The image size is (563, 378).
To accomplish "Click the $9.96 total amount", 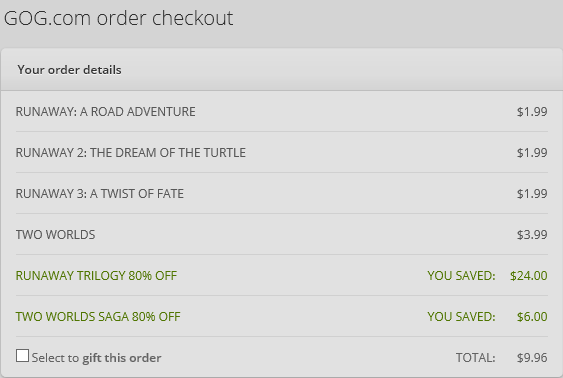I will [532, 358].
